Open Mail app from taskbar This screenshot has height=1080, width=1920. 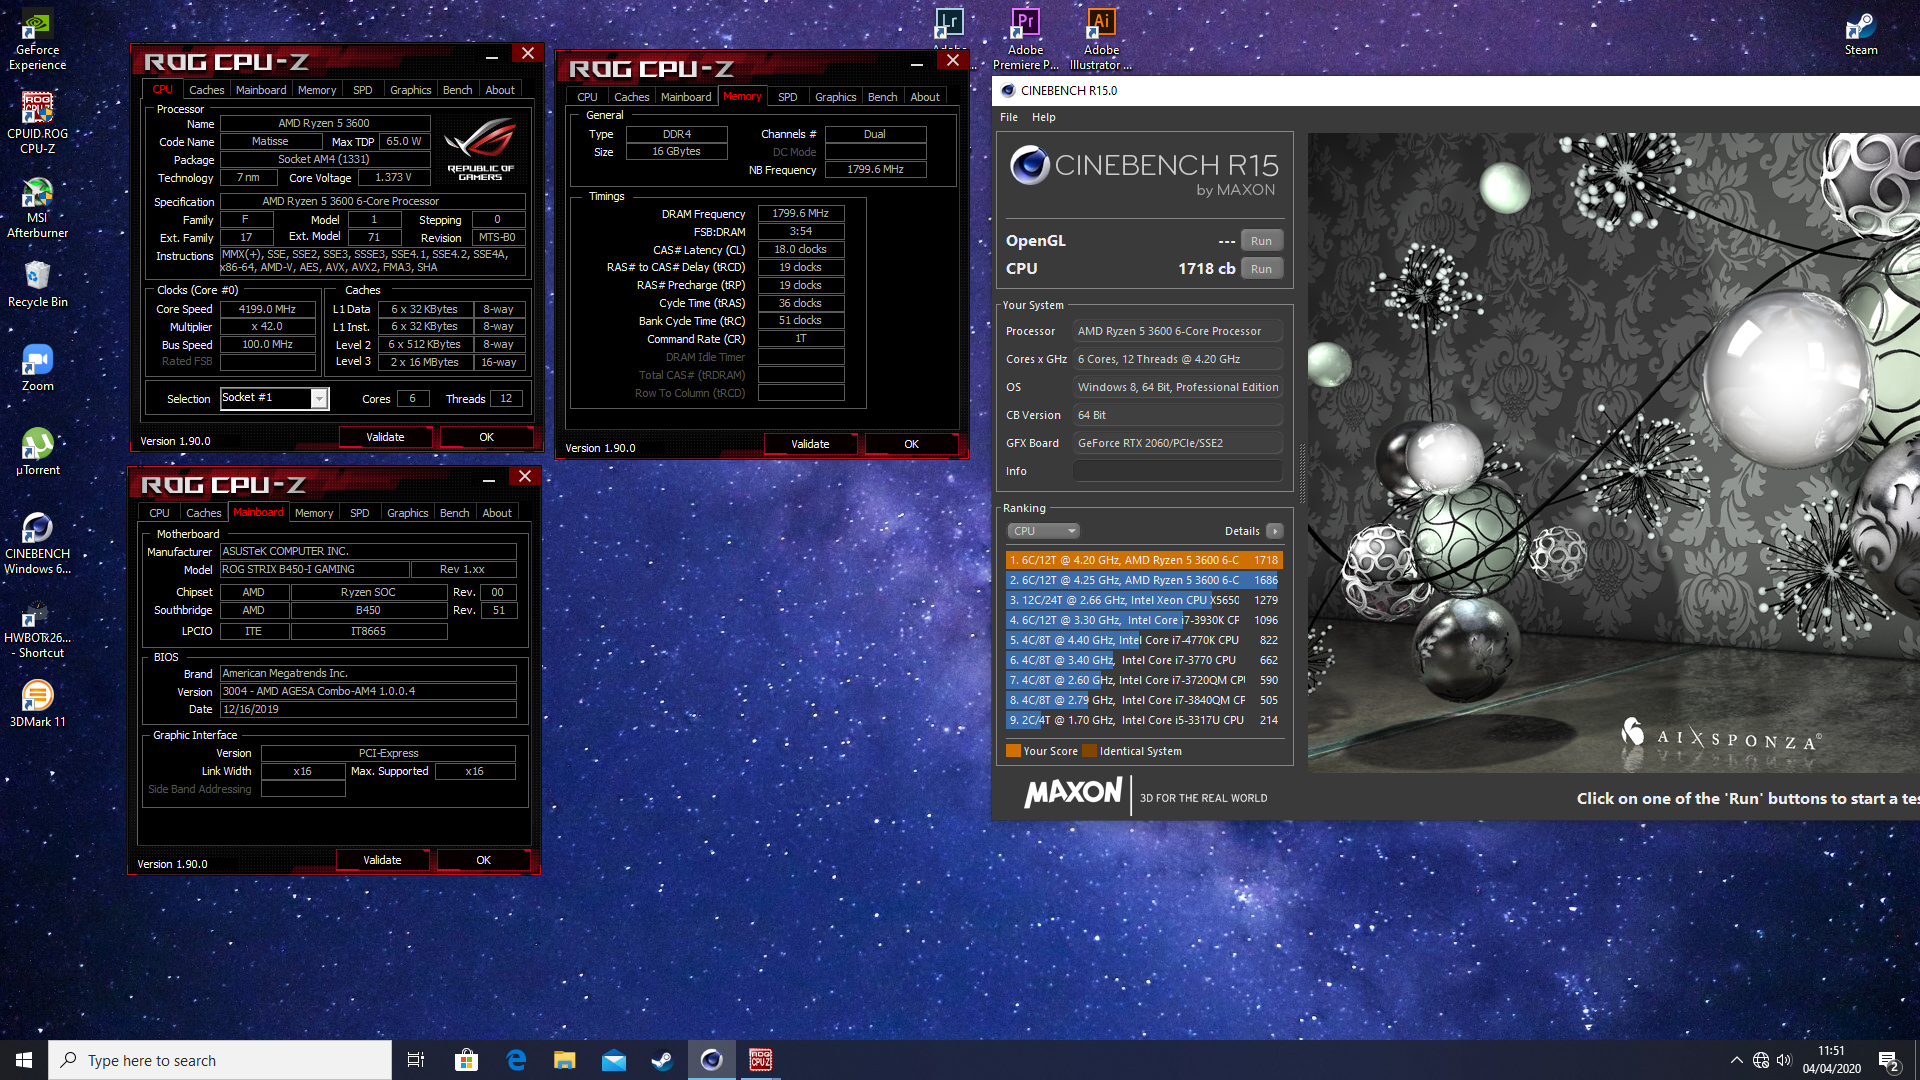[613, 1060]
